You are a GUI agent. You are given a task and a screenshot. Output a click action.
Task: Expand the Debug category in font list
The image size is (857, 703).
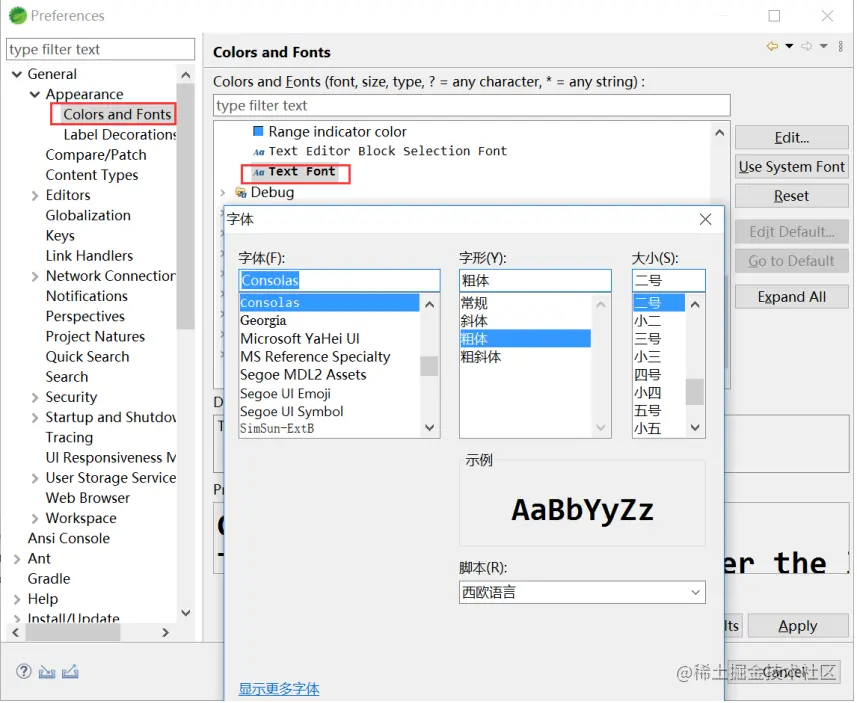pos(222,193)
